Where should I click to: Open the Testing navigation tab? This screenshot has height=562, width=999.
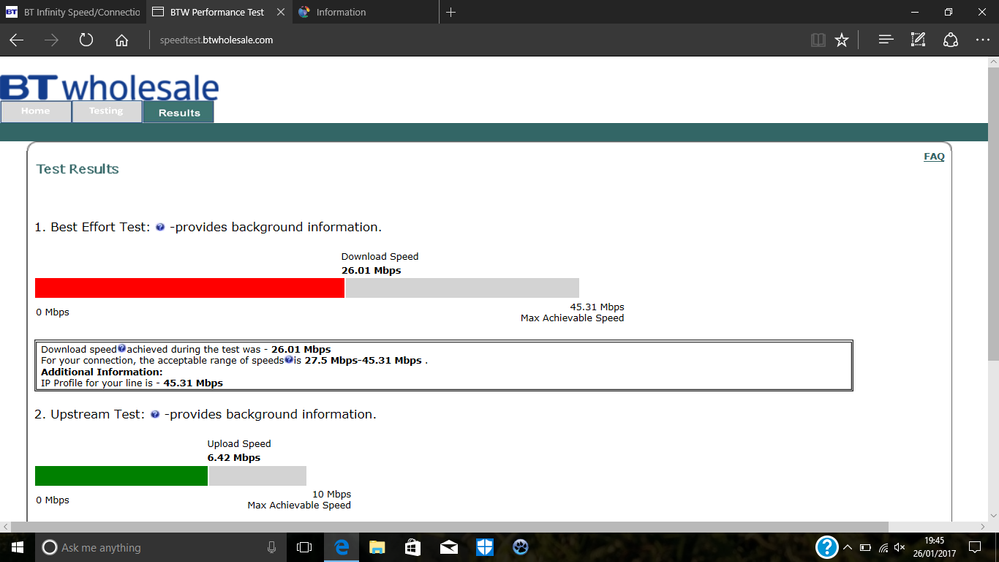106,111
